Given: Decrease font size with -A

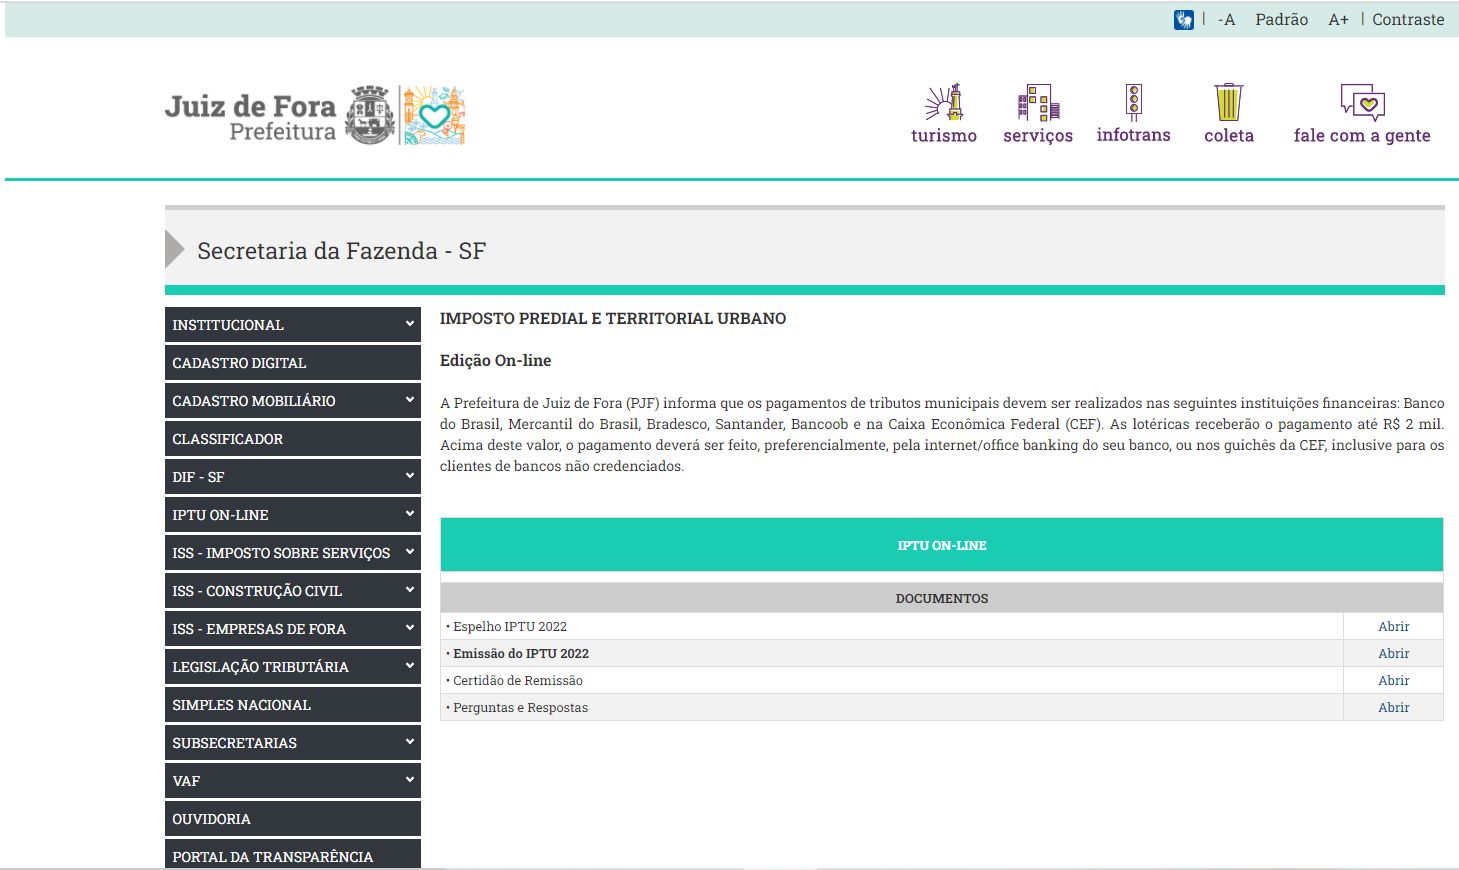Looking at the screenshot, I should pyautogui.click(x=1226, y=20).
